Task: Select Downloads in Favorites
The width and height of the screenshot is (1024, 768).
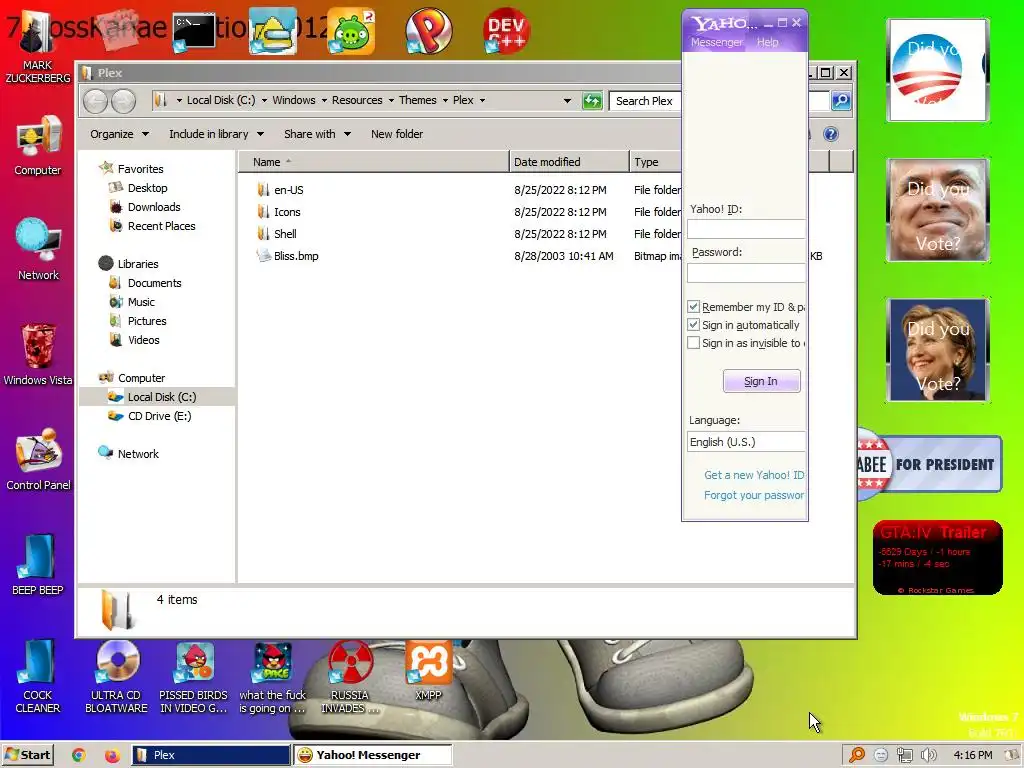Action: tap(153, 207)
